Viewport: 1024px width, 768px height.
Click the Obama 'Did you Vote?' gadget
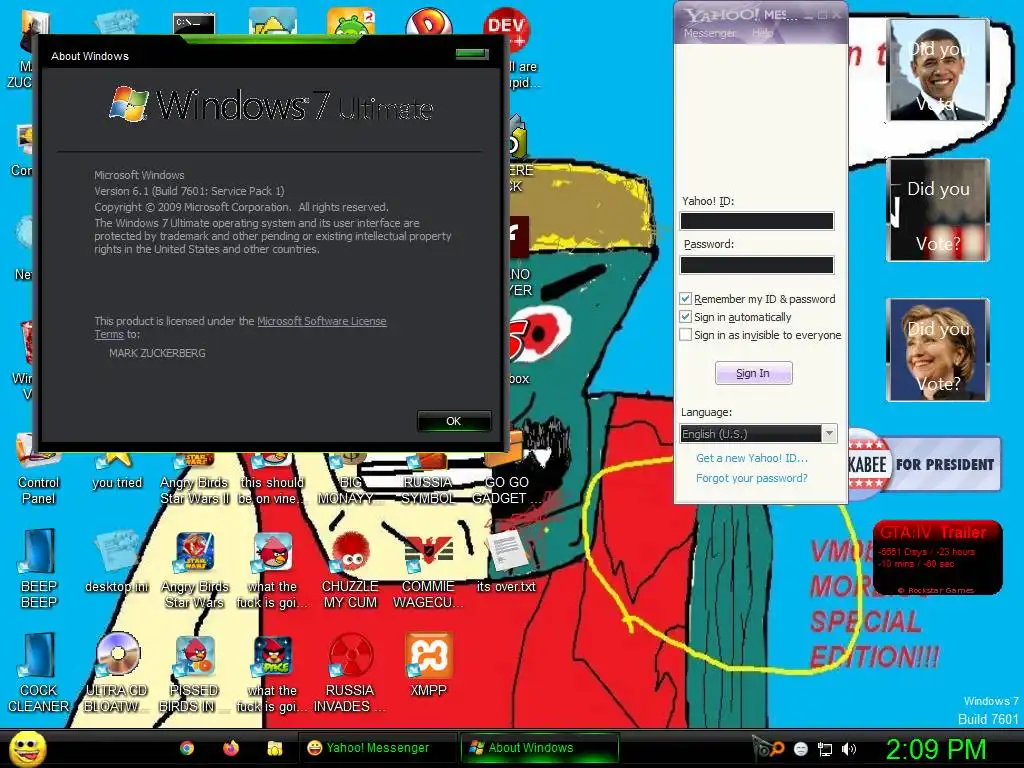(x=938, y=69)
